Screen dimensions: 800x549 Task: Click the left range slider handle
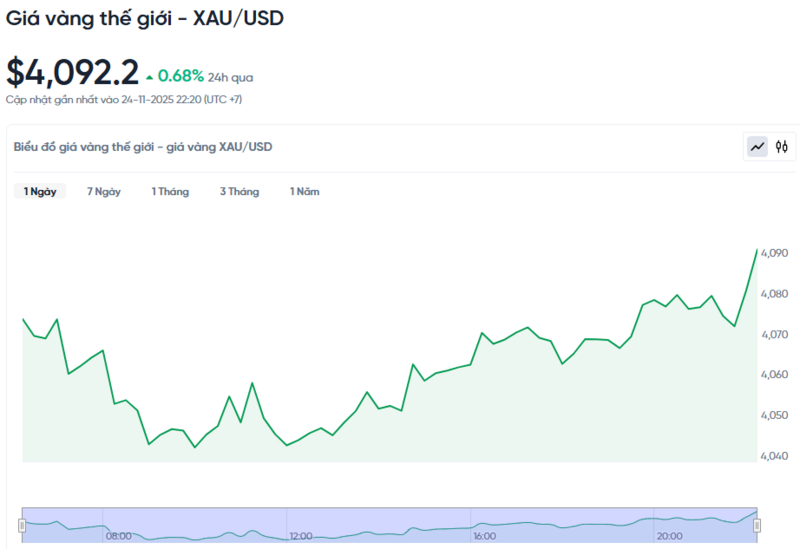[22, 525]
